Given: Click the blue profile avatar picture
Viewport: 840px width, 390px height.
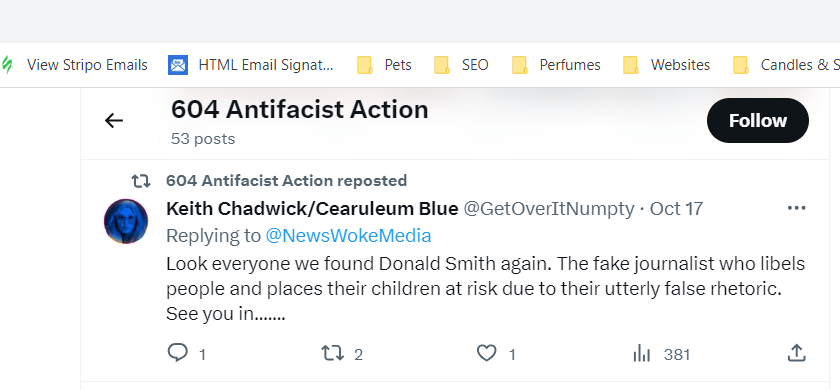Looking at the screenshot, I should [x=126, y=221].
